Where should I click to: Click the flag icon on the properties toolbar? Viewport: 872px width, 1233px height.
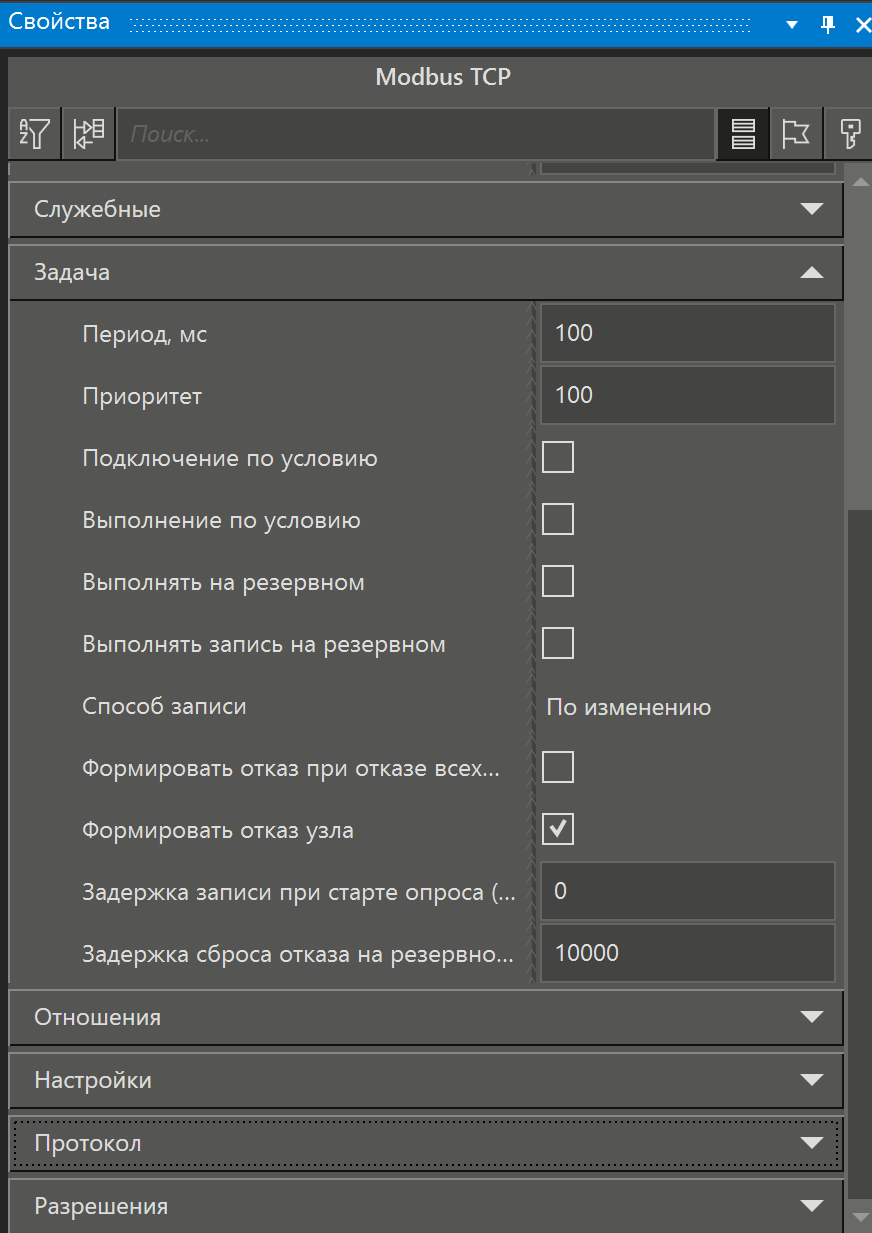(796, 133)
